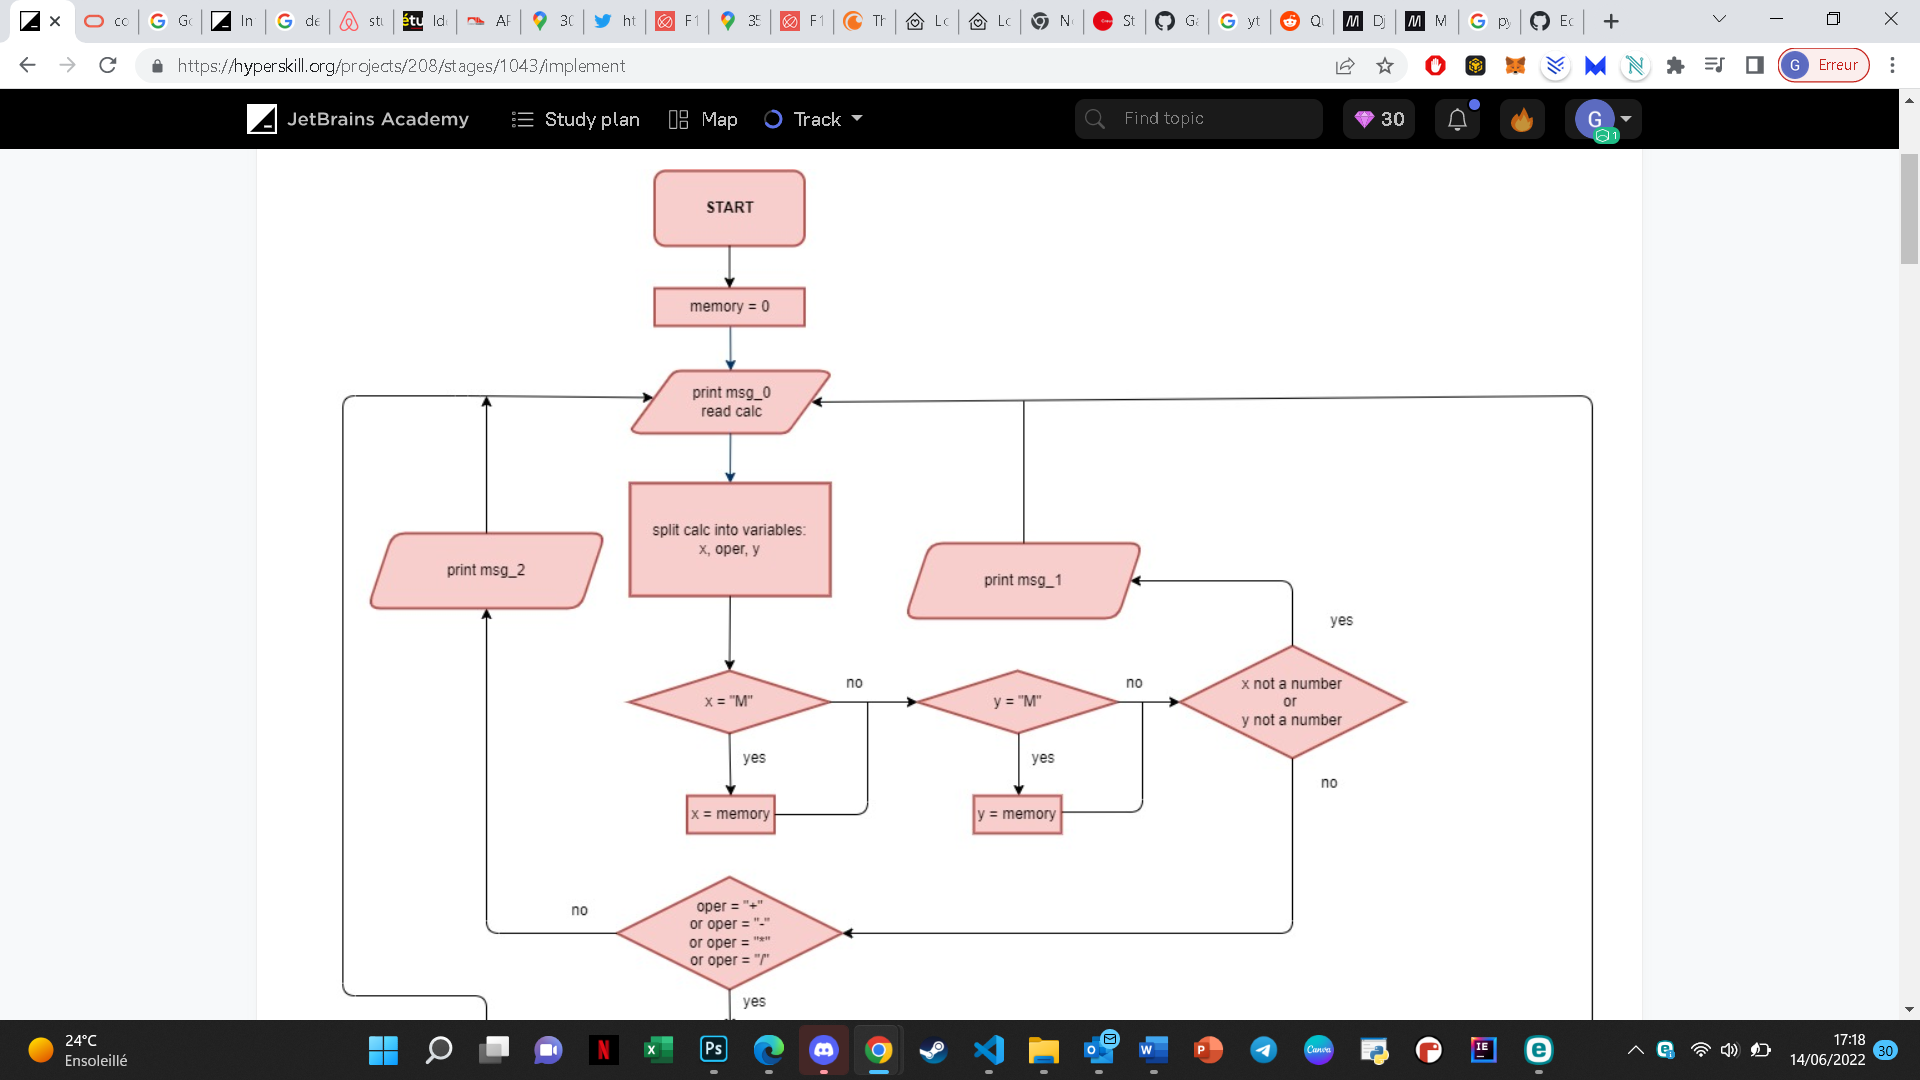Click the streak flame icon

point(1521,119)
